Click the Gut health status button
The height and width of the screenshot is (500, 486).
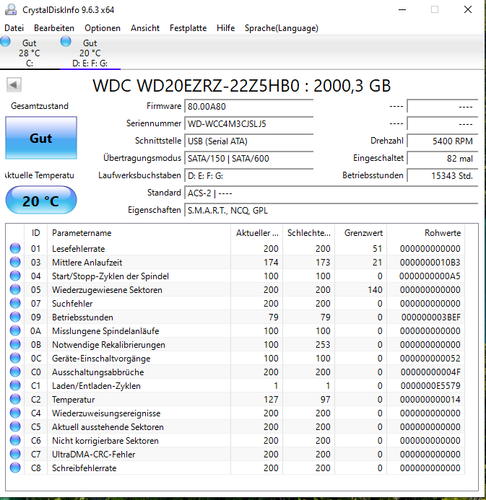pyautogui.click(x=41, y=138)
